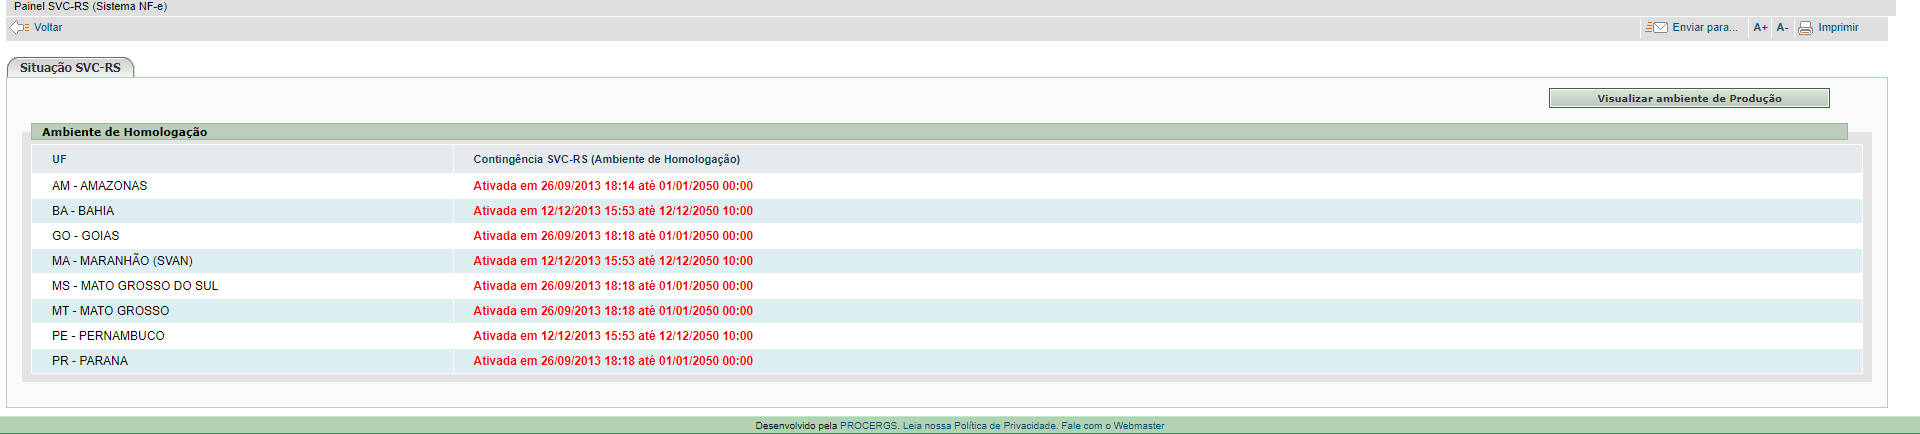Select the PR - PARANA row

pyautogui.click(x=946, y=361)
